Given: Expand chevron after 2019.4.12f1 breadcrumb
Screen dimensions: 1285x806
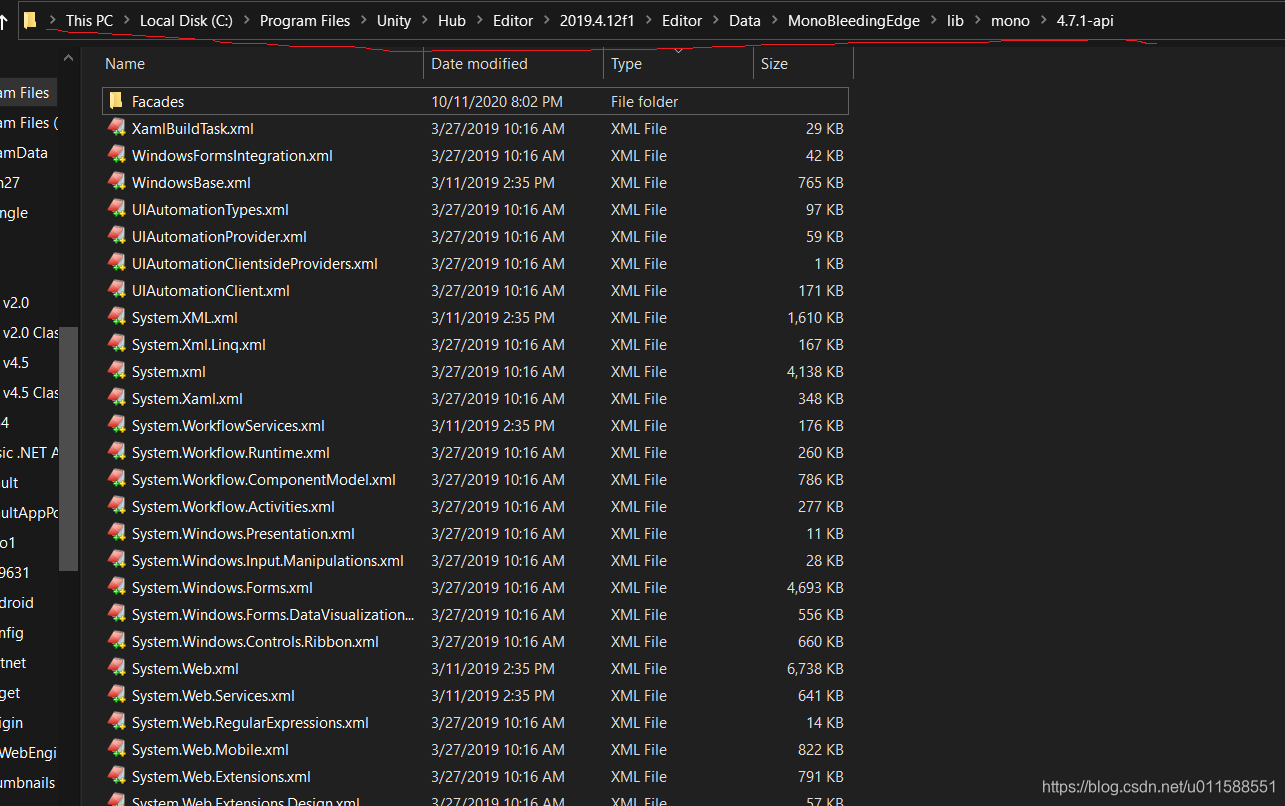Looking at the screenshot, I should (648, 21).
